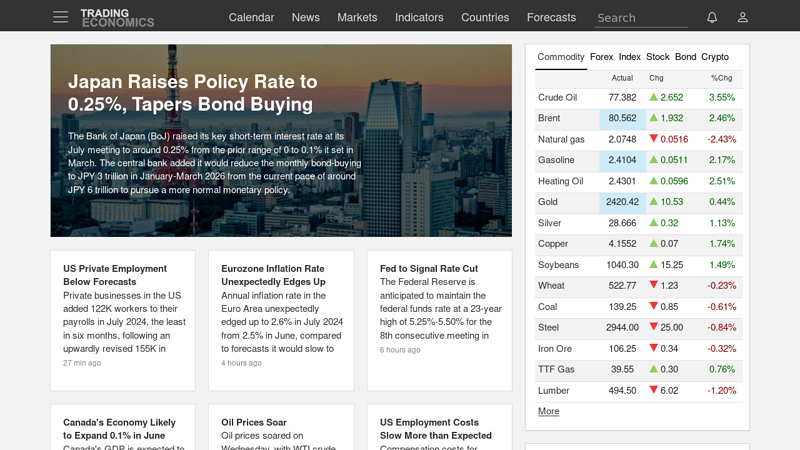Click Brent actual value 80.562
The image size is (800, 450).
622,118
